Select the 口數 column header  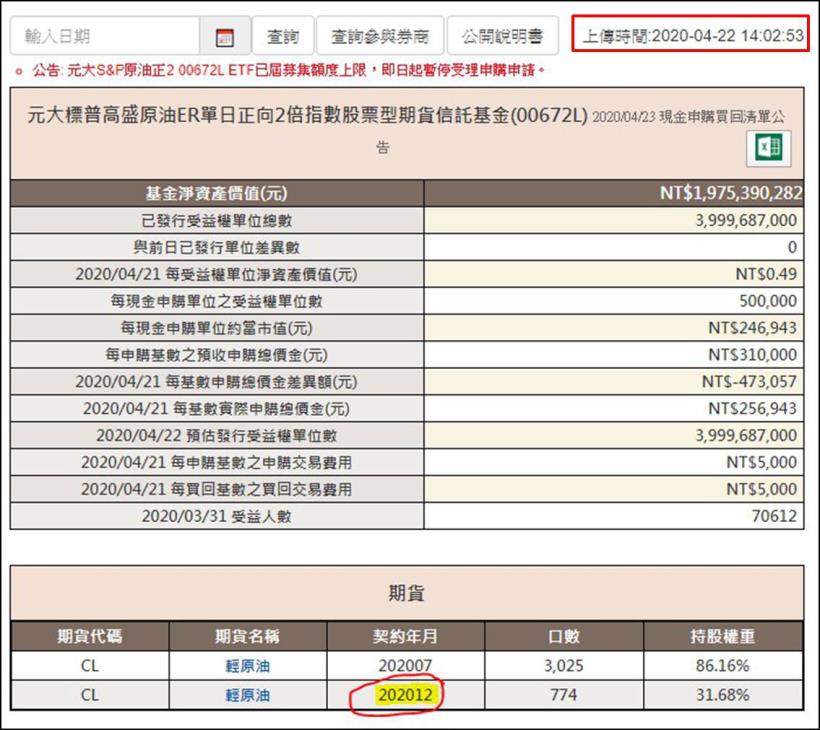pos(564,636)
